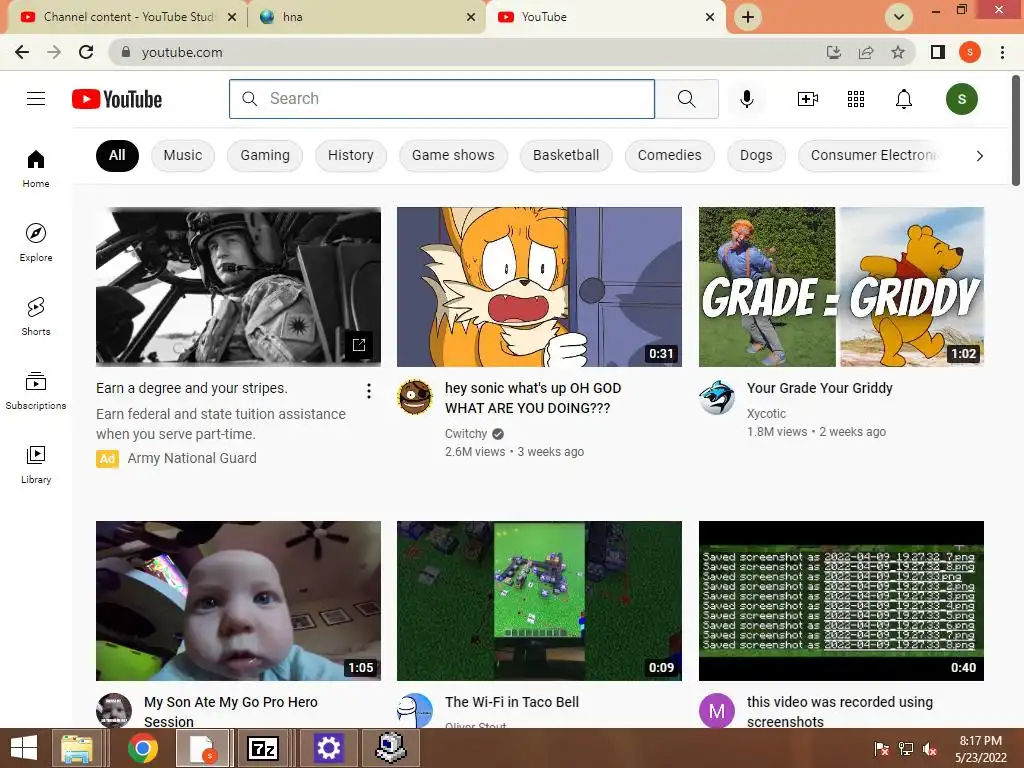Bookmark this page with star icon
This screenshot has width=1024, height=768.
click(x=898, y=52)
